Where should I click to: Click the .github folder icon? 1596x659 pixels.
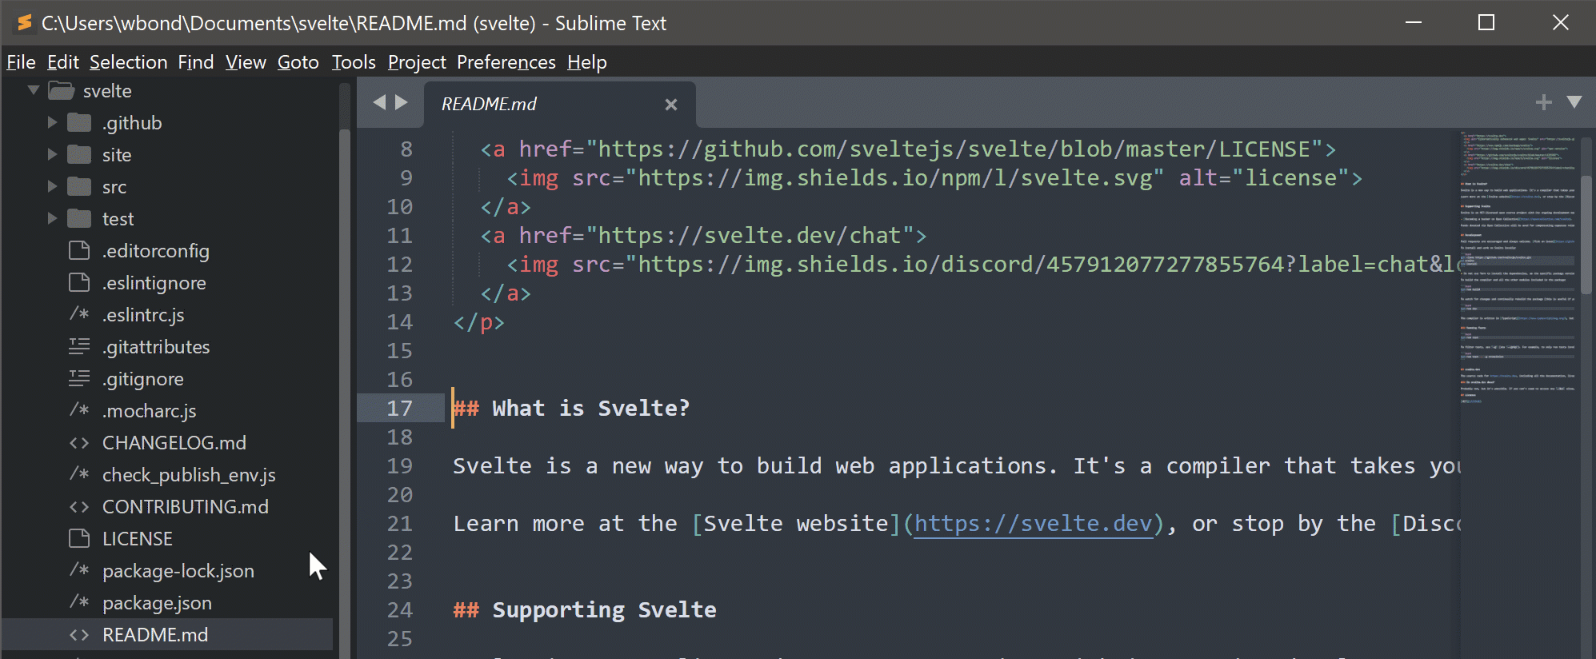tap(79, 122)
